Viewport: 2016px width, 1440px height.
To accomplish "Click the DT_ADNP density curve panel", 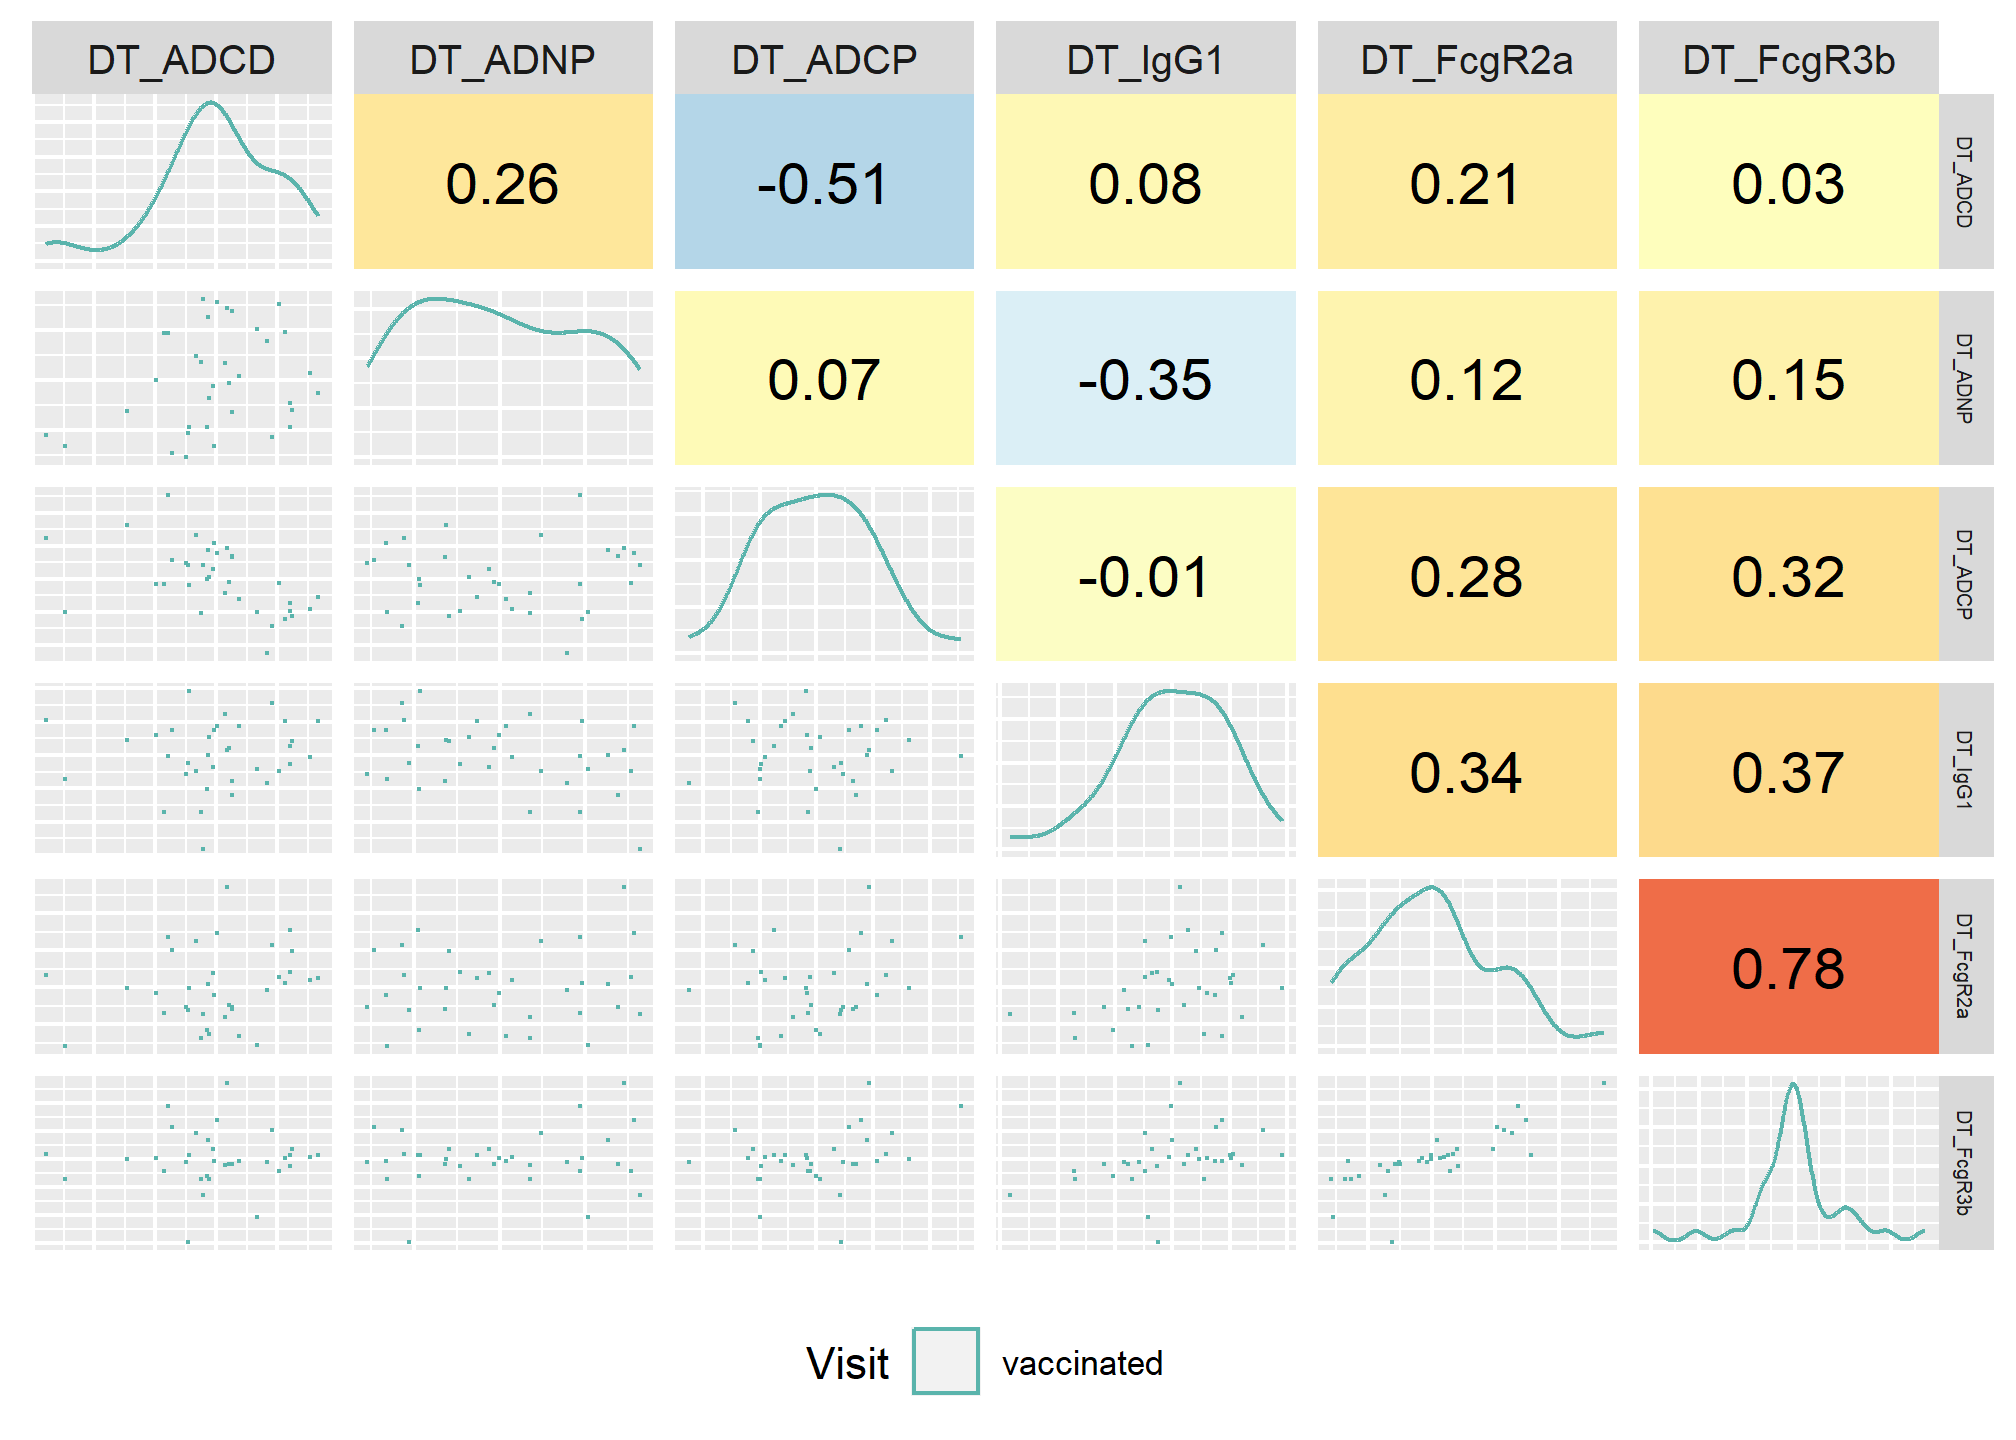I will point(503,378).
